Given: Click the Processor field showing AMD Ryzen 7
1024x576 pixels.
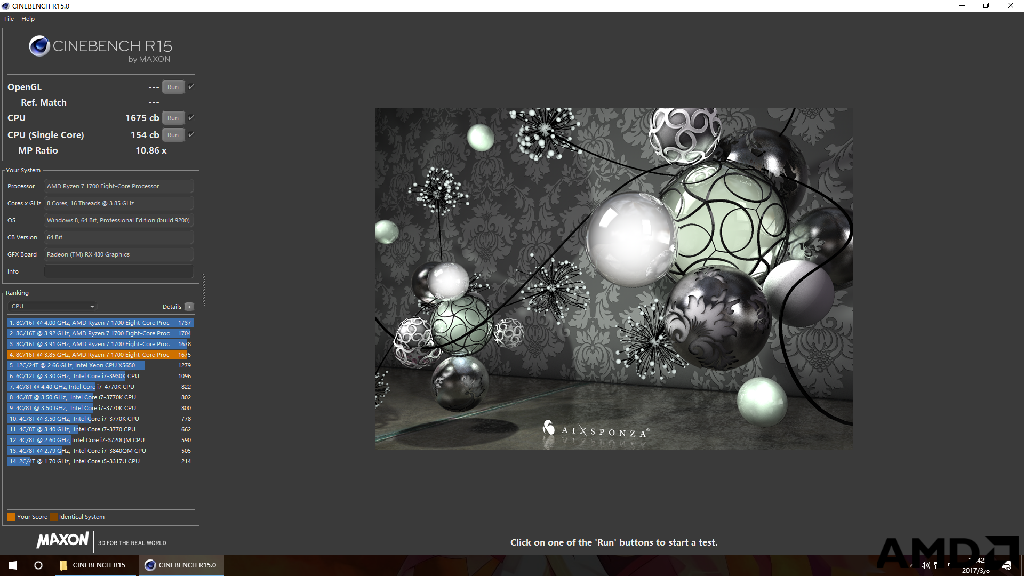Looking at the screenshot, I should 118,186.
